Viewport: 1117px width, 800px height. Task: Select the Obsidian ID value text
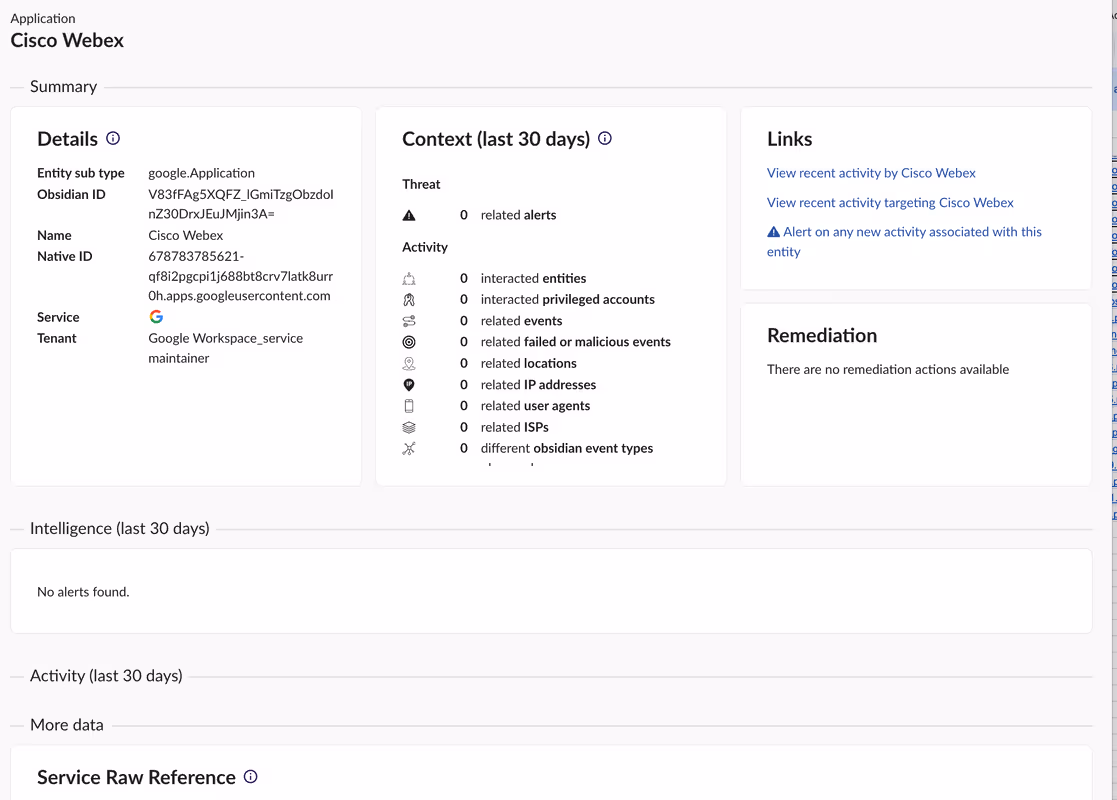[x=241, y=204]
